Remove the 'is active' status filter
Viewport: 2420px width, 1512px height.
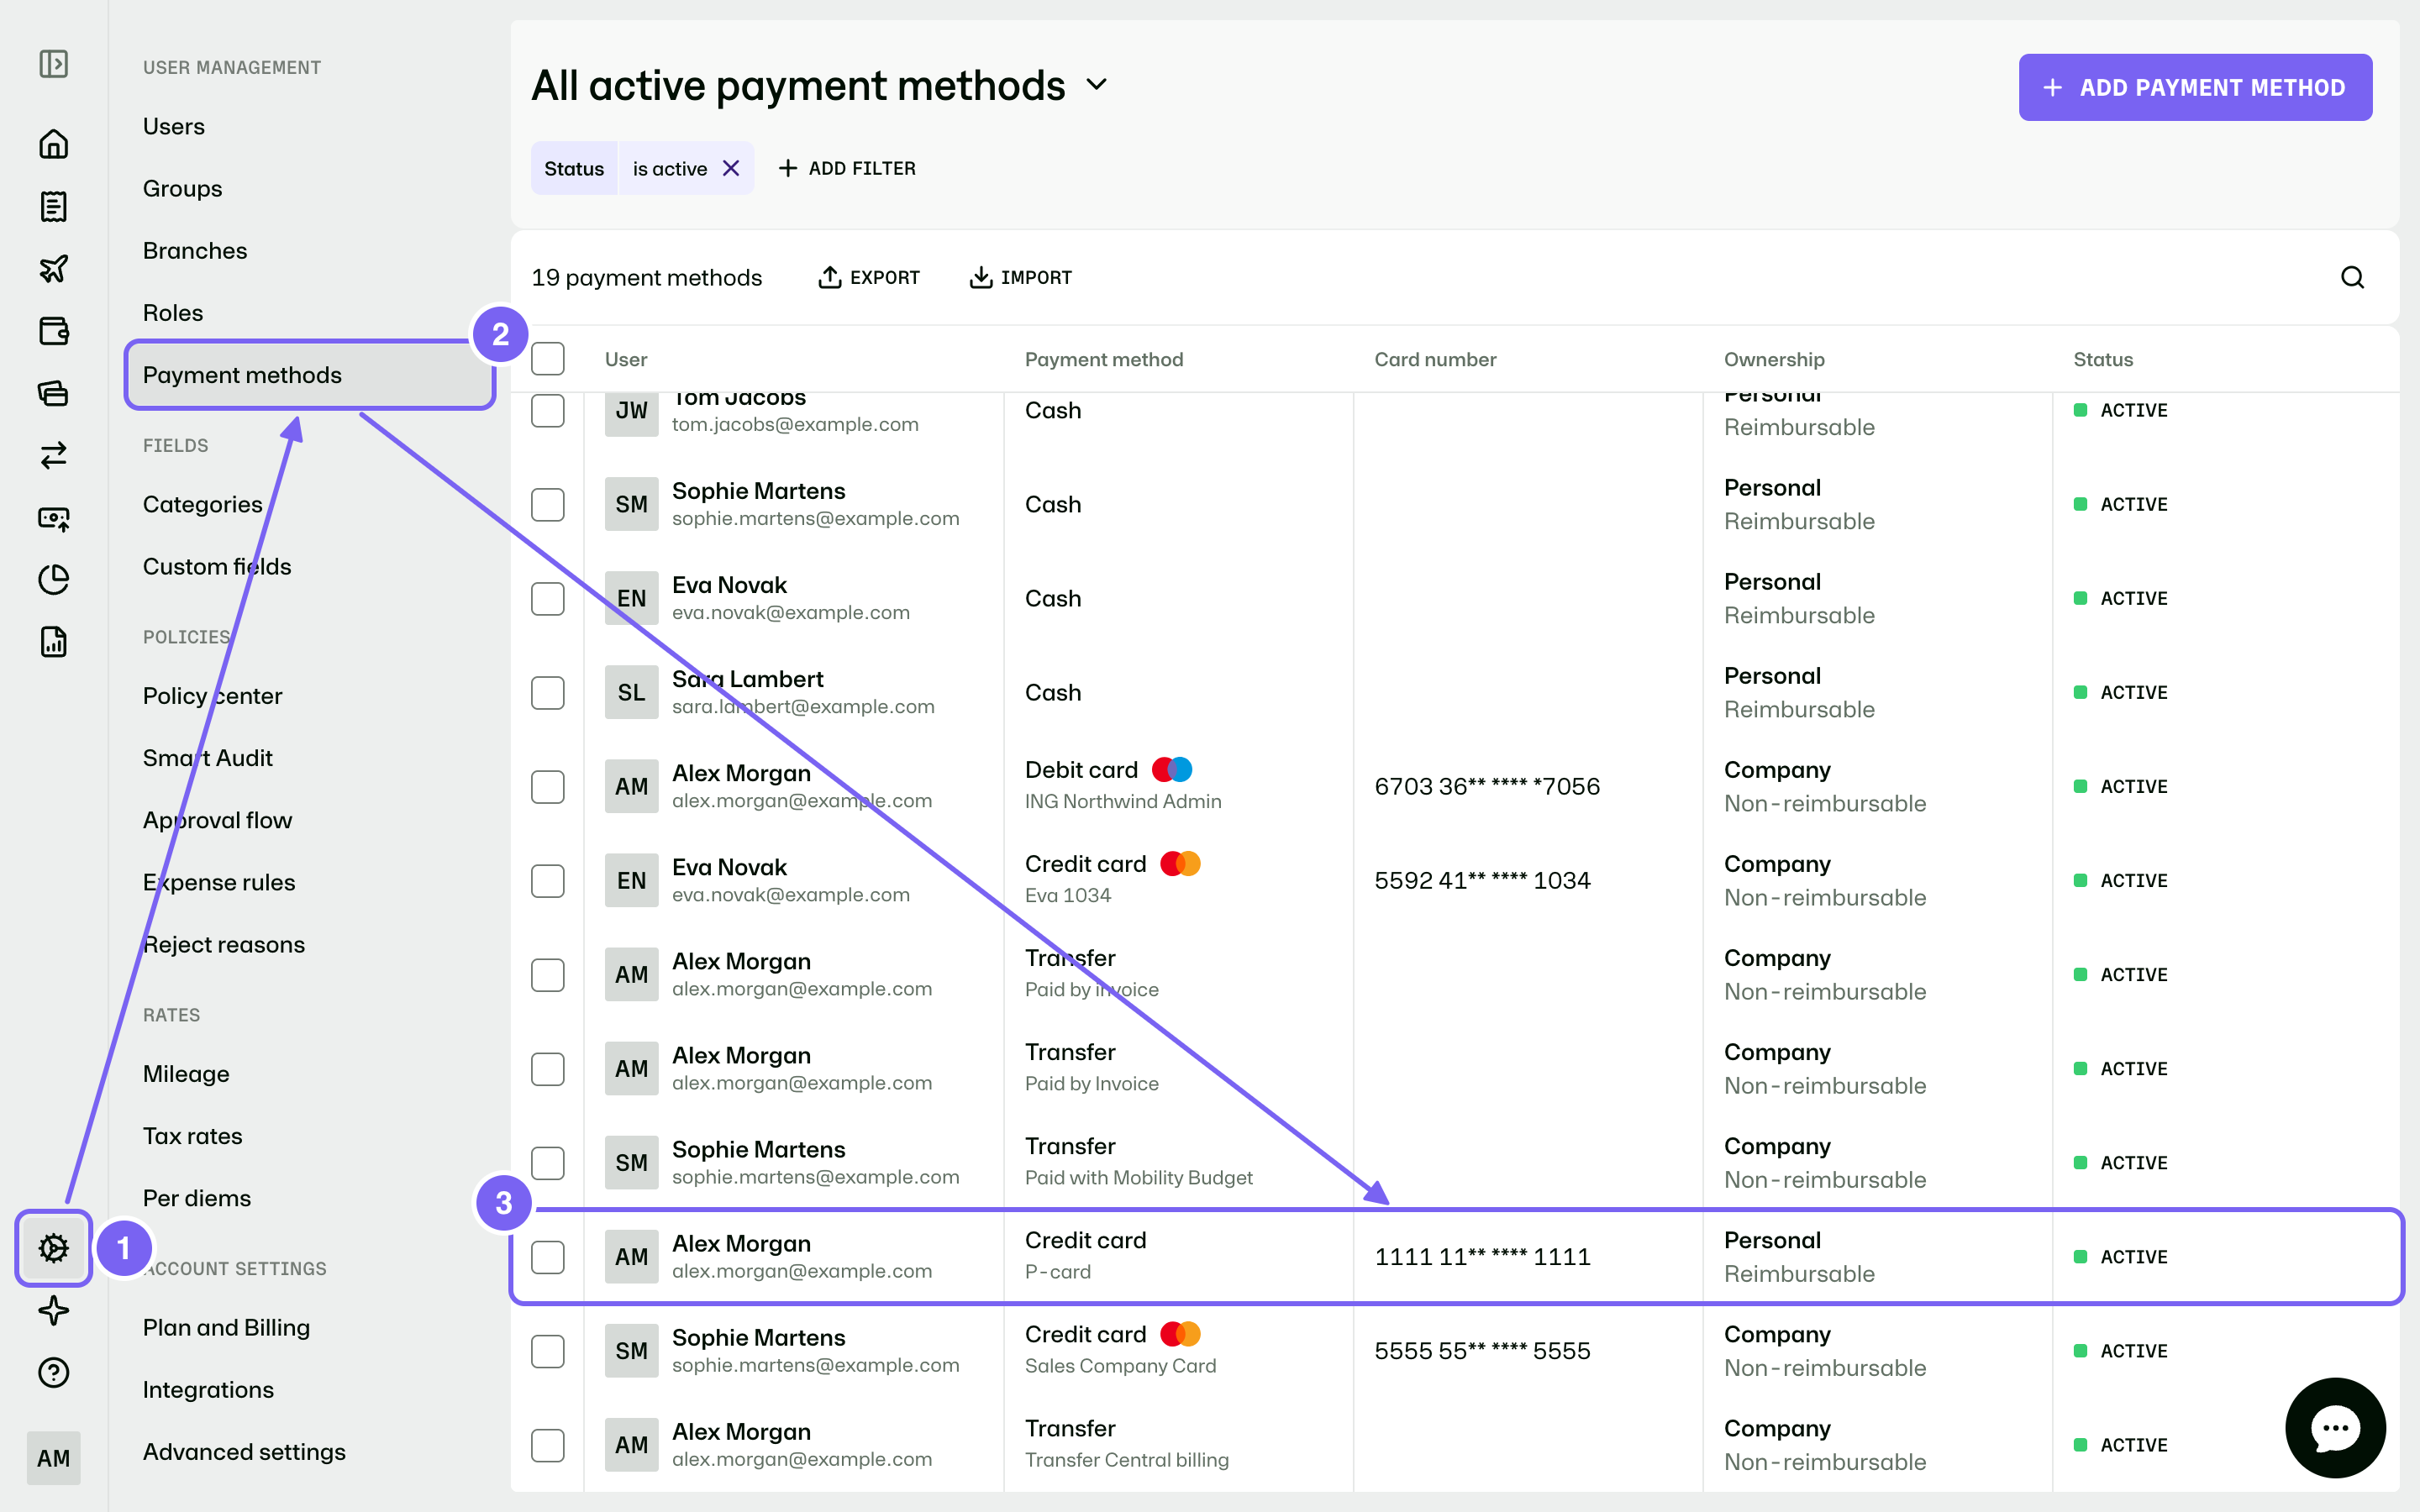[731, 168]
